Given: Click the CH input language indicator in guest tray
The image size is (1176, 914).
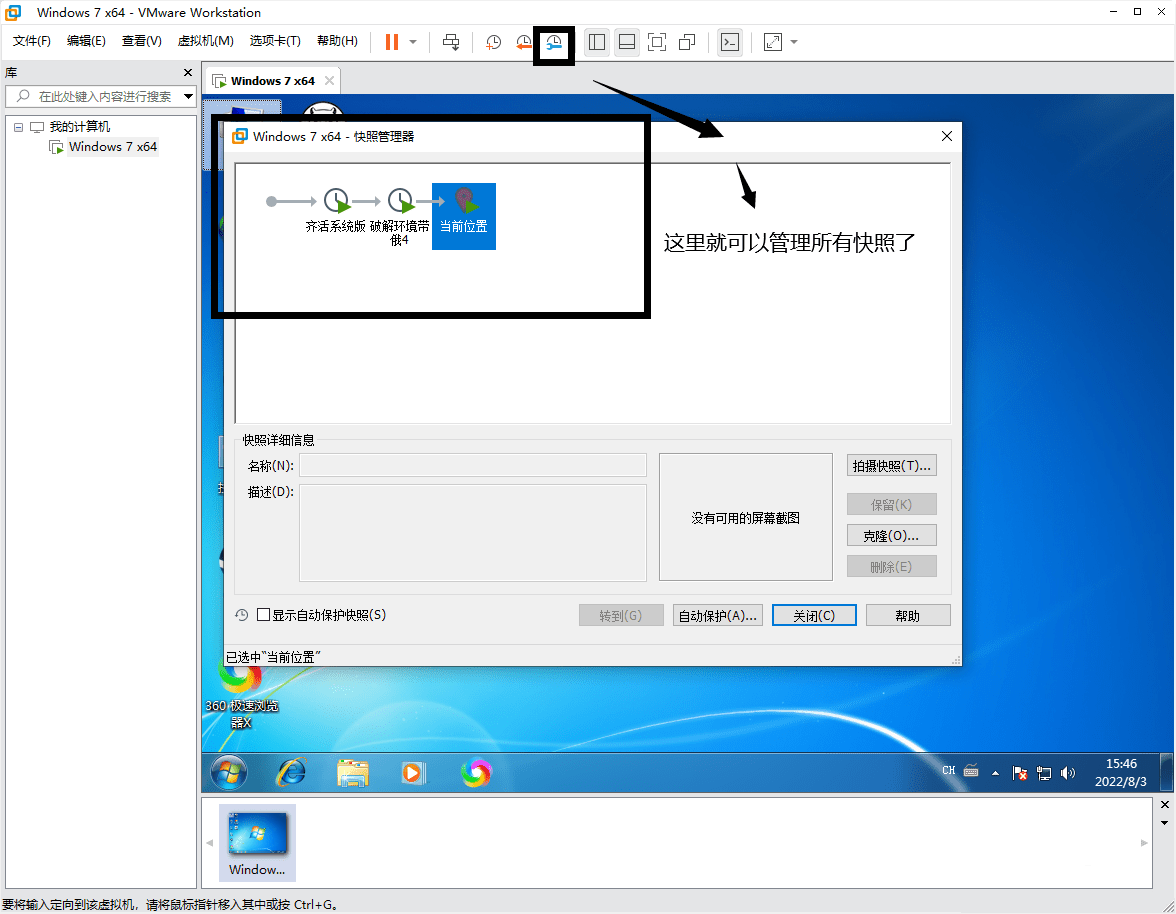Looking at the screenshot, I should (x=949, y=771).
